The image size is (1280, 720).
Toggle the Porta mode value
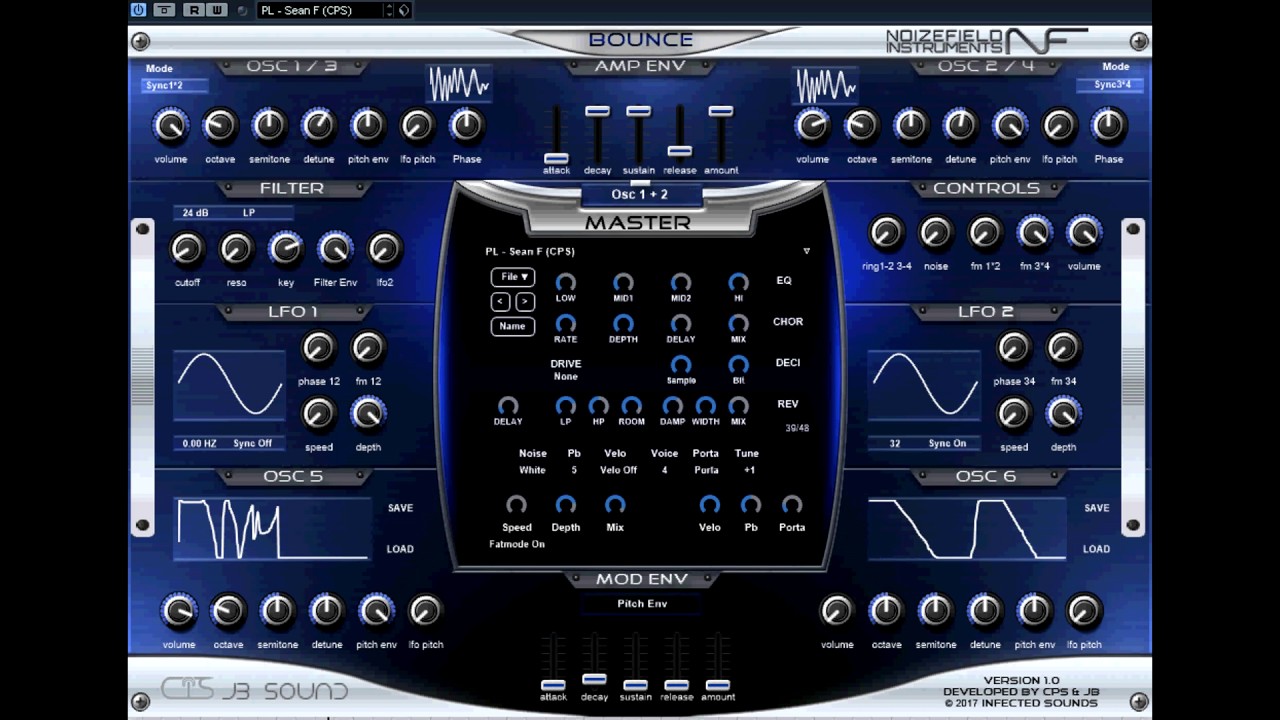[x=706, y=470]
